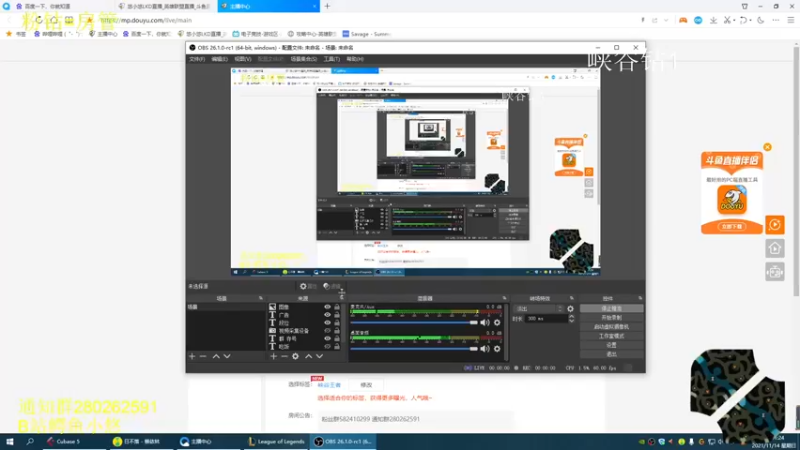
Task: Pop out the Scenes dock with its header icon
Action: point(261,298)
